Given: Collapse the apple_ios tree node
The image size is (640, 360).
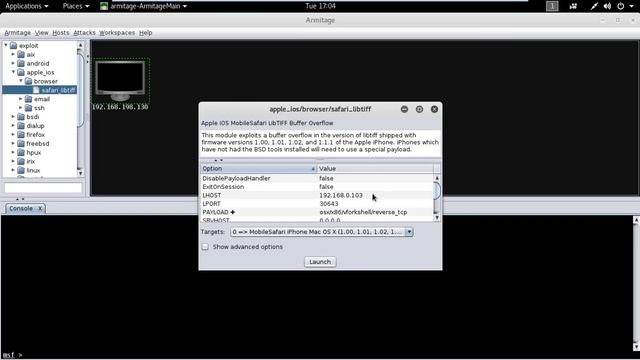Looking at the screenshot, I should coord(13,72).
